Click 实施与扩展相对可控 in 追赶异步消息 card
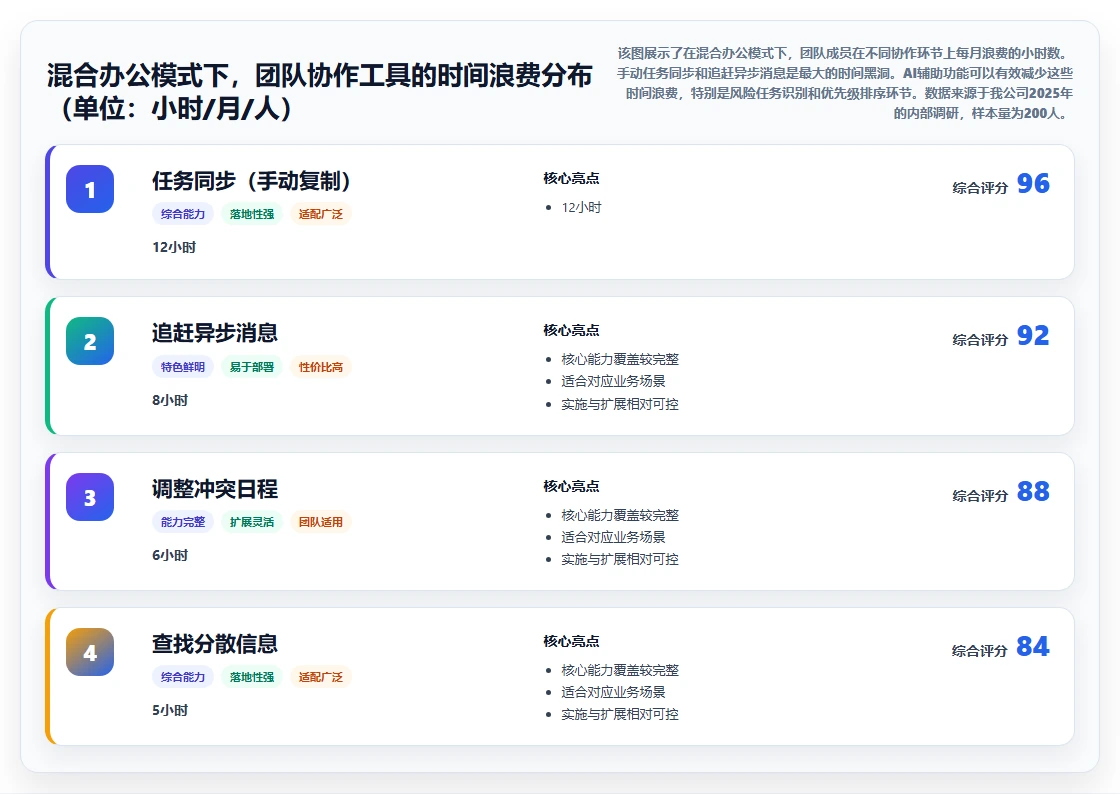 pyautogui.click(x=620, y=404)
